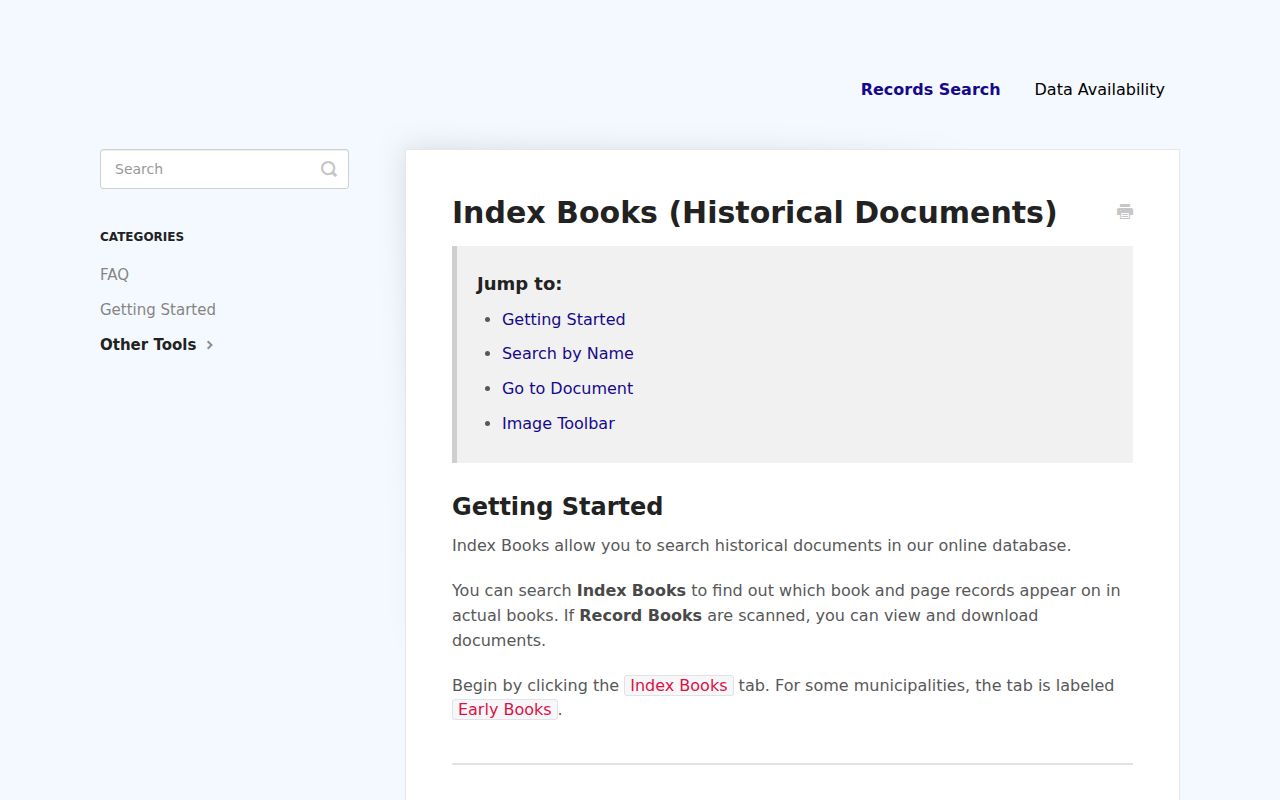
Task: Click the magnifier search icon
Action: pos(329,169)
